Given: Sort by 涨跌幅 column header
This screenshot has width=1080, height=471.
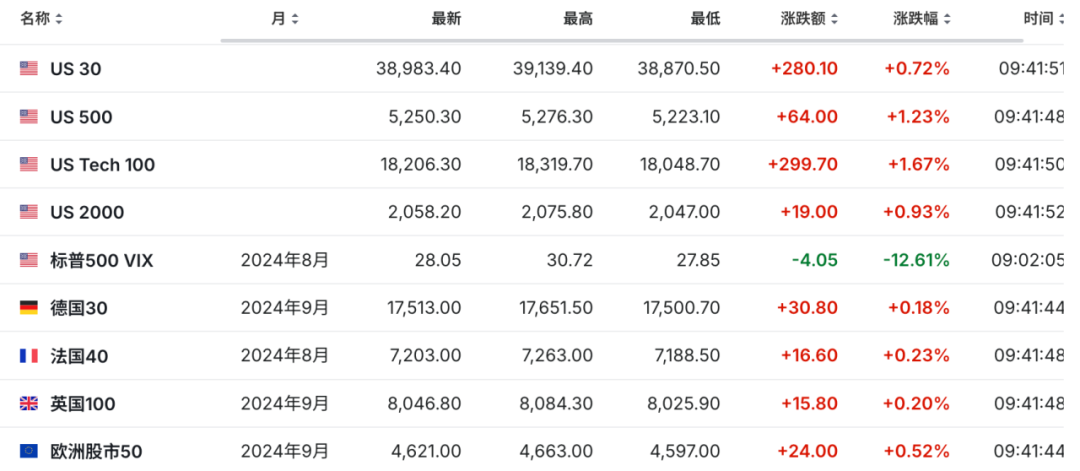Looking at the screenshot, I should point(922,19).
